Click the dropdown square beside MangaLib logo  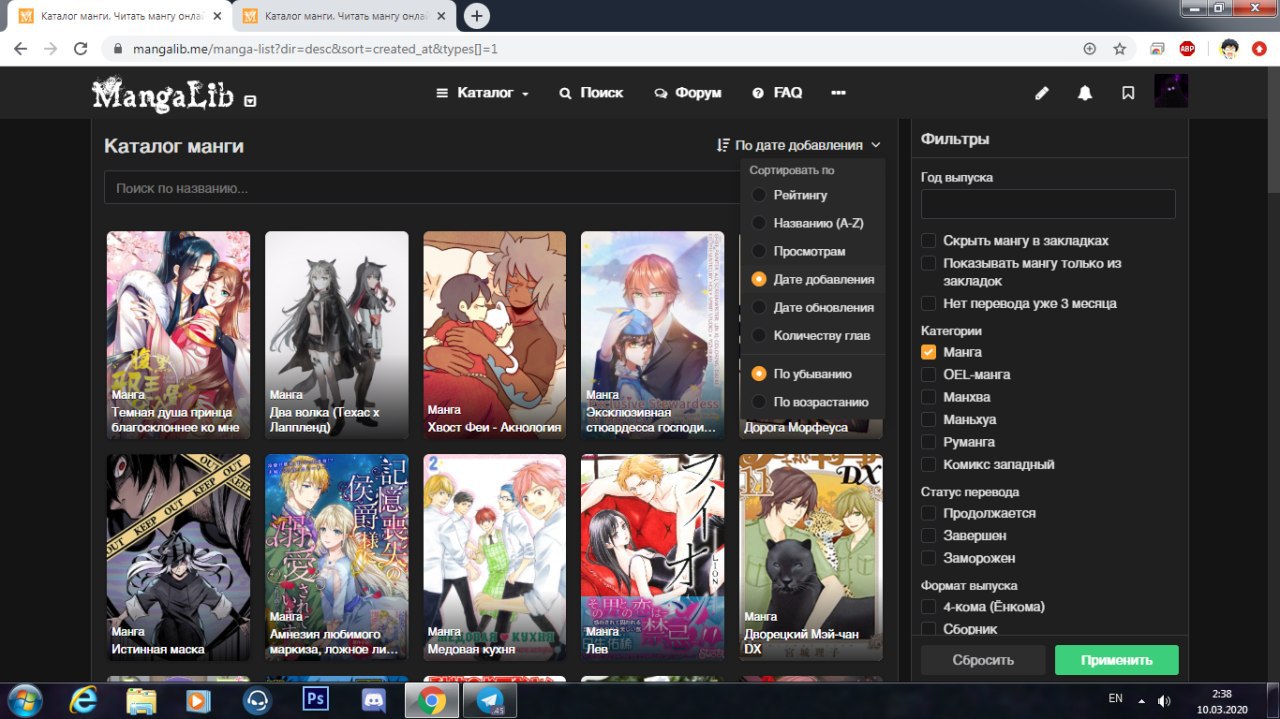(250, 100)
